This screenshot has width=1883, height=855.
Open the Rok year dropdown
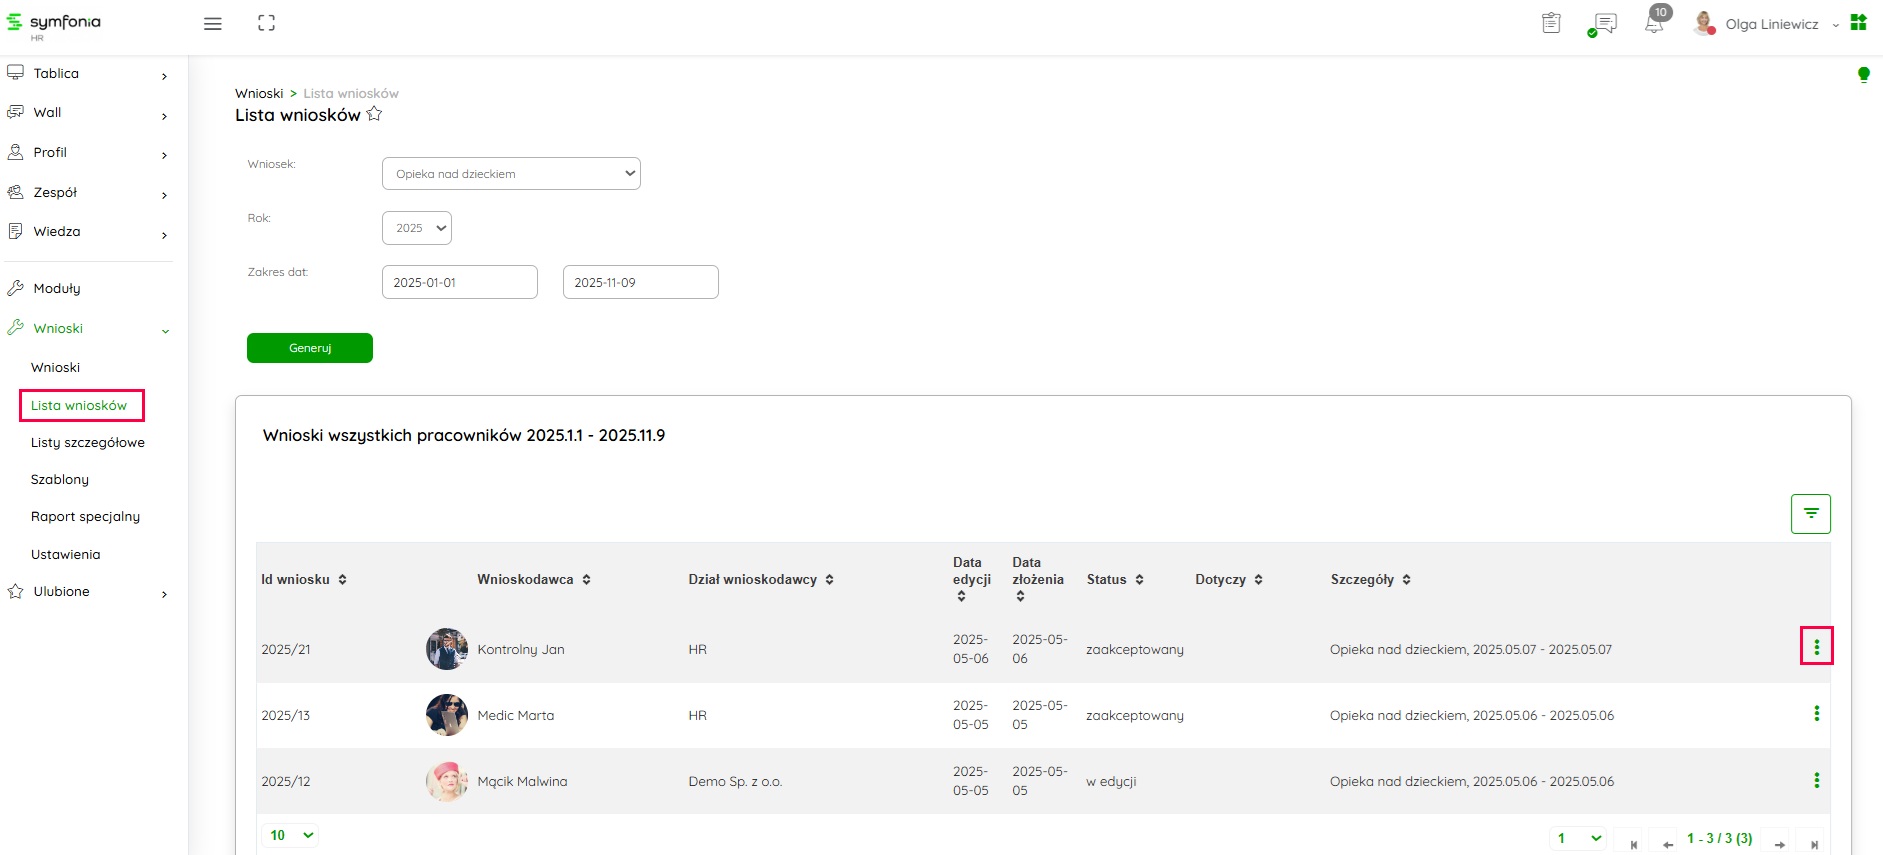point(417,228)
